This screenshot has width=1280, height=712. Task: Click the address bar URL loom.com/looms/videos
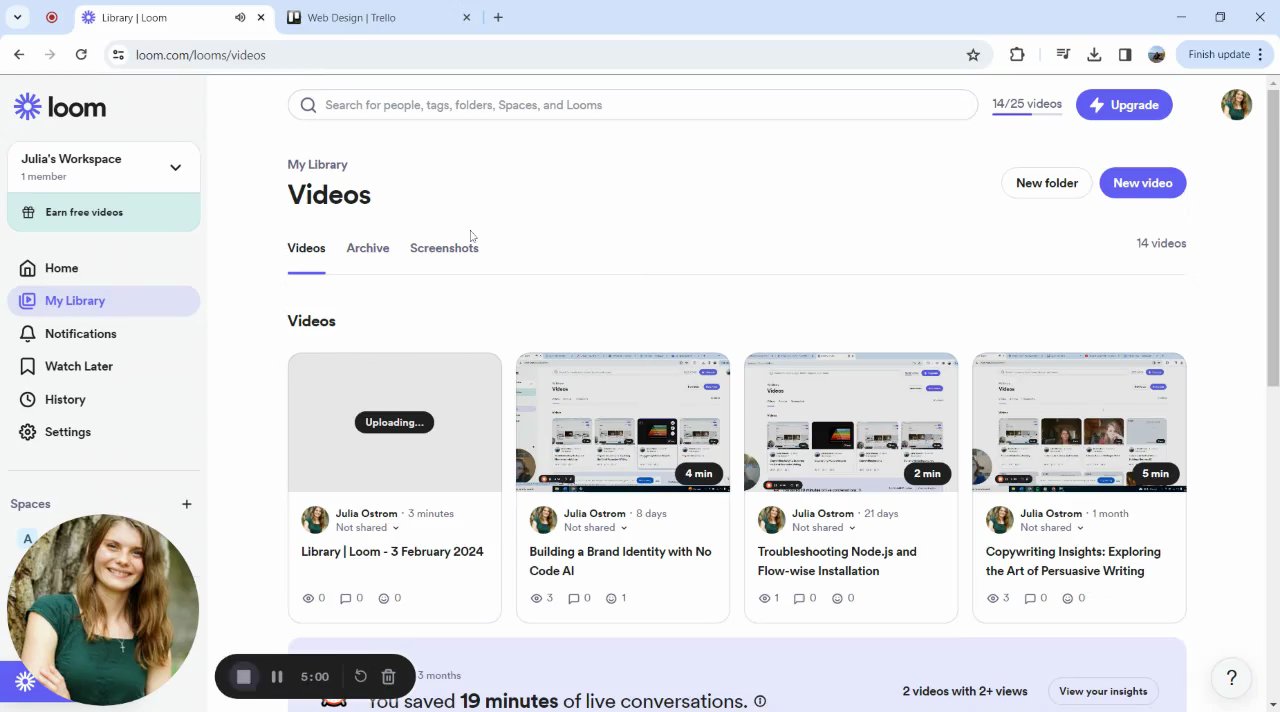(x=200, y=55)
